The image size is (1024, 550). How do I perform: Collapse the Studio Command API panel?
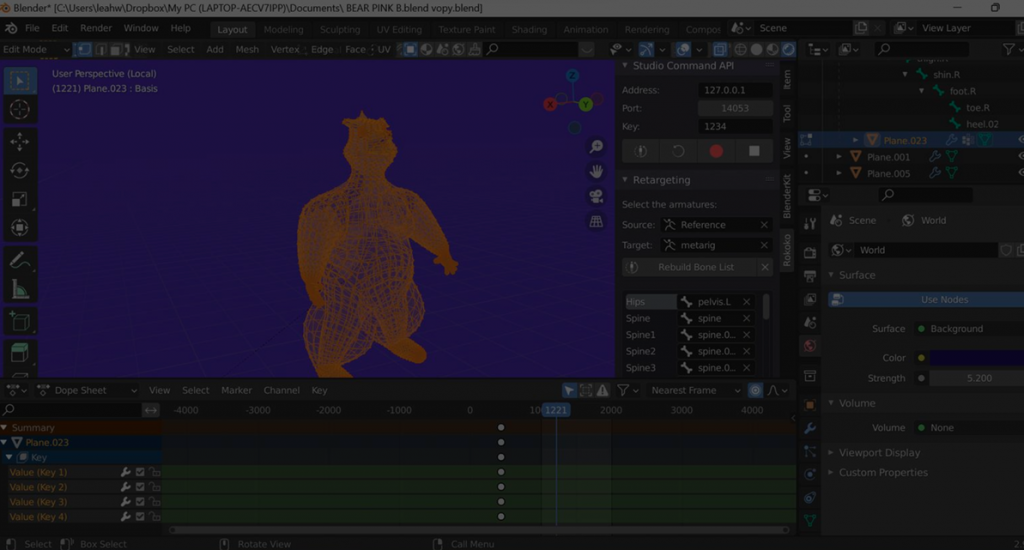625,65
